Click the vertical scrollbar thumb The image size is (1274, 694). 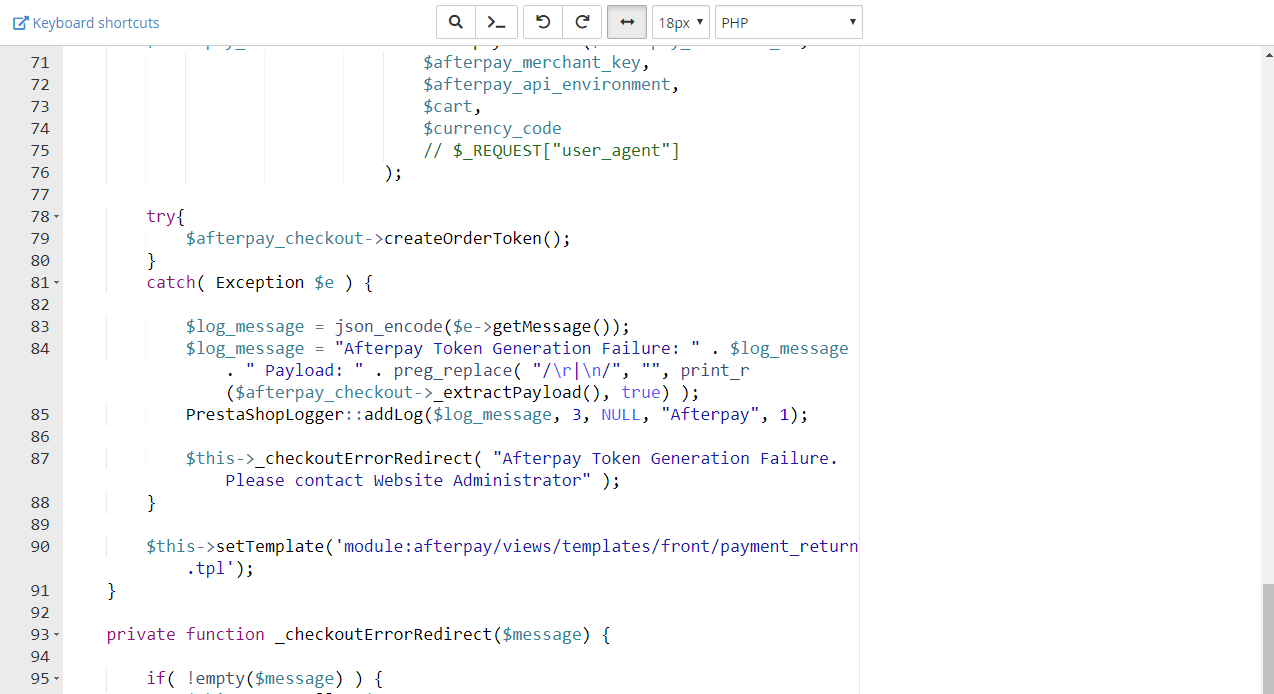point(1267,637)
